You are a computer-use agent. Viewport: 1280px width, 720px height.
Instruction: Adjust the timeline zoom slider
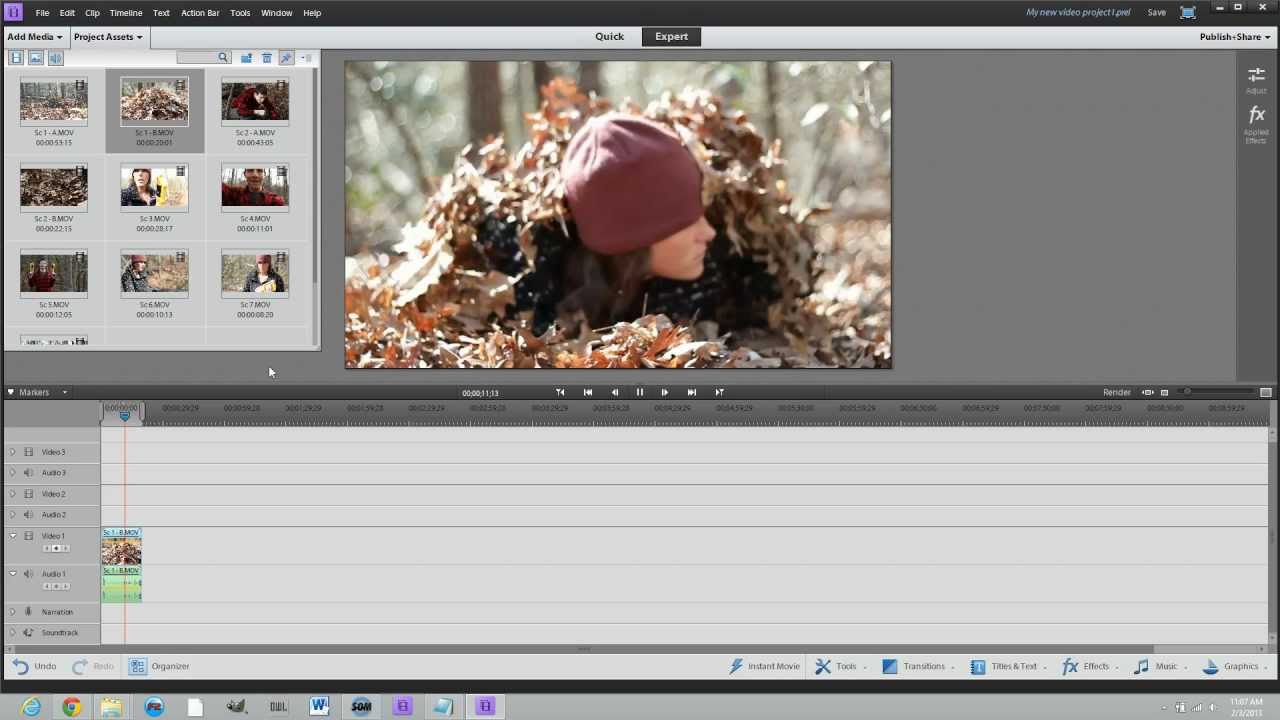1188,392
